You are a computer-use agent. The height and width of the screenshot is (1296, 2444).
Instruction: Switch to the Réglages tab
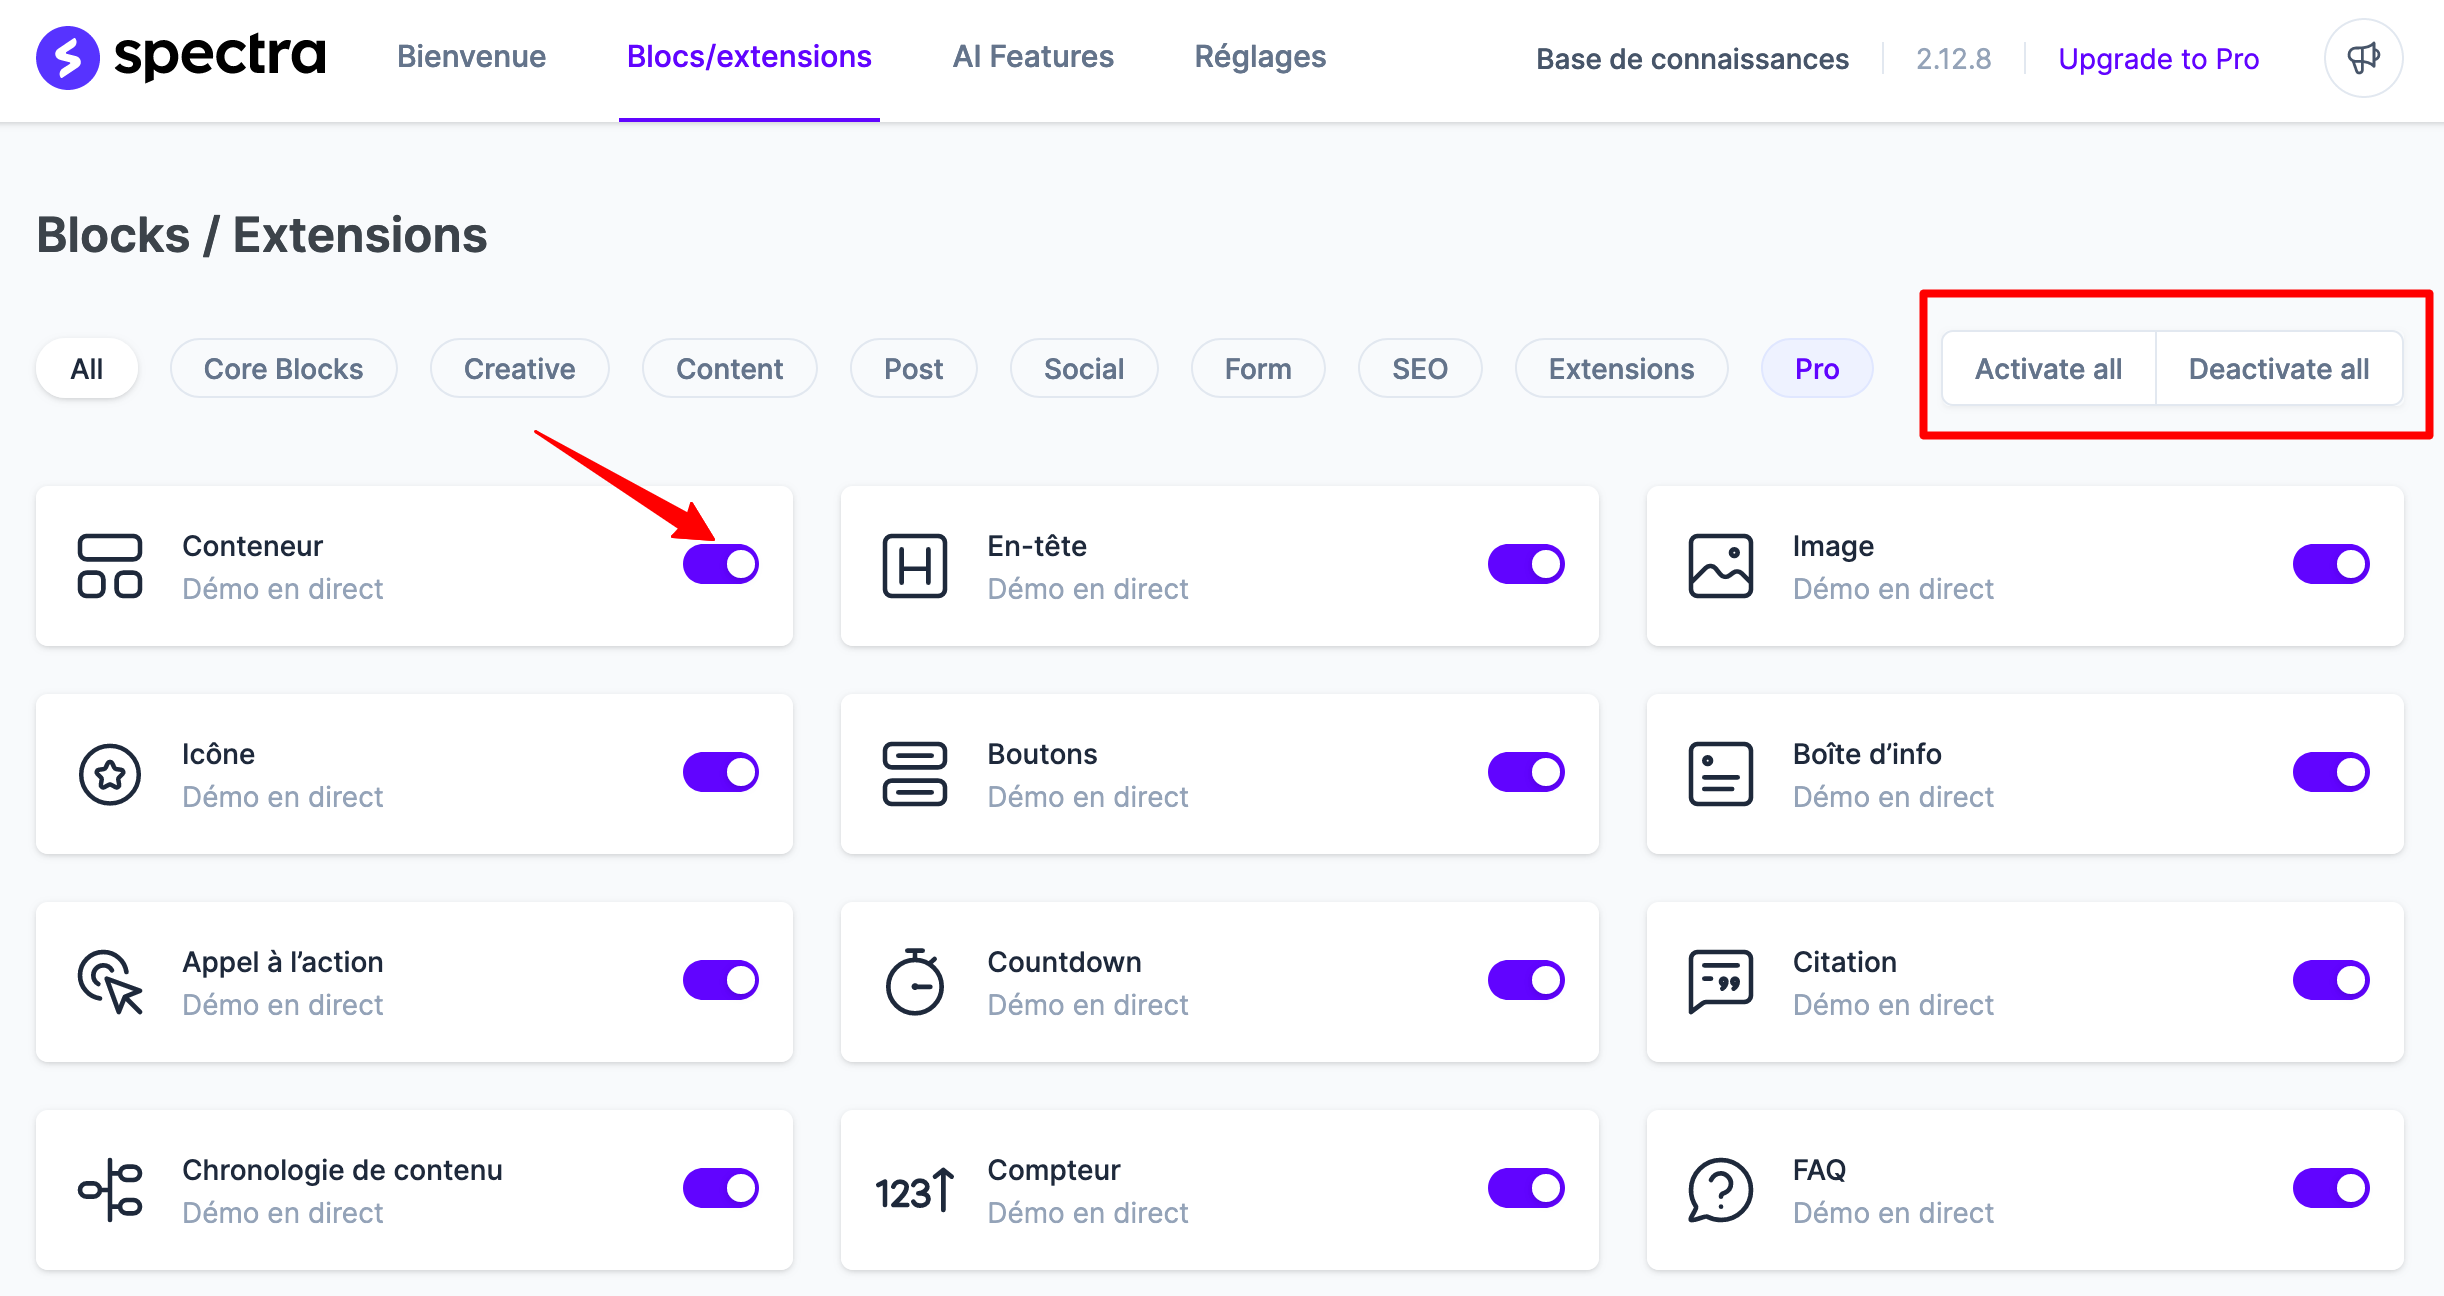1260,57
